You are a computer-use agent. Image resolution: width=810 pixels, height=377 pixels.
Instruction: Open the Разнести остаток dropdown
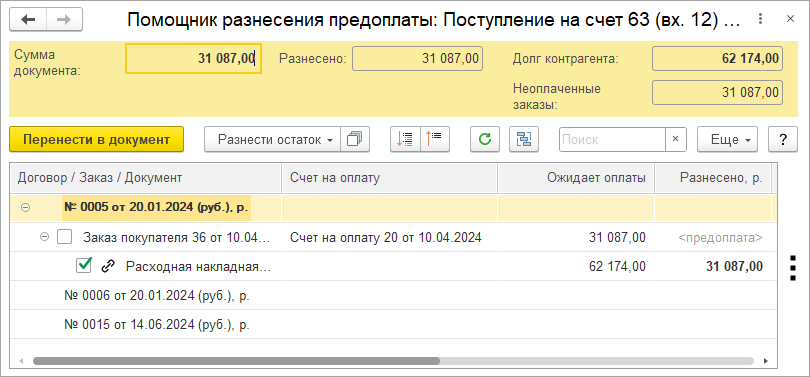coord(272,139)
